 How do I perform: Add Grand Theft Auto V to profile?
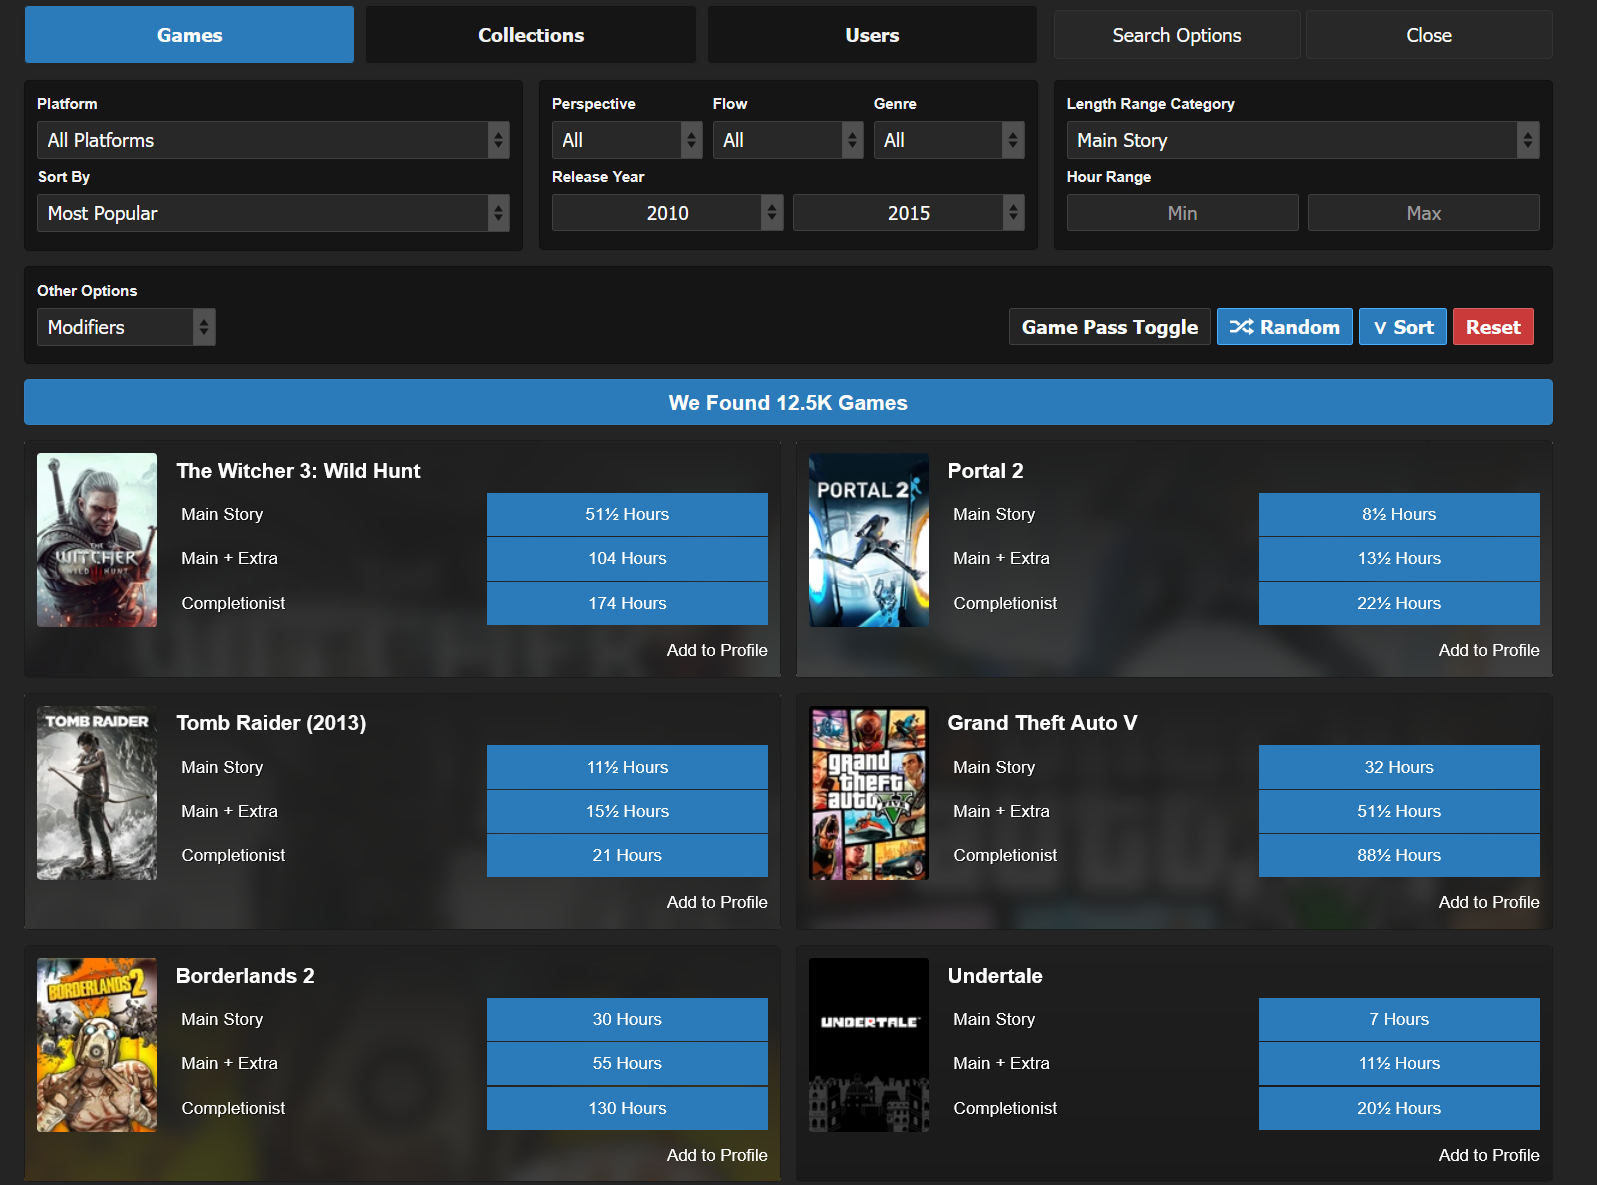pos(1489,902)
